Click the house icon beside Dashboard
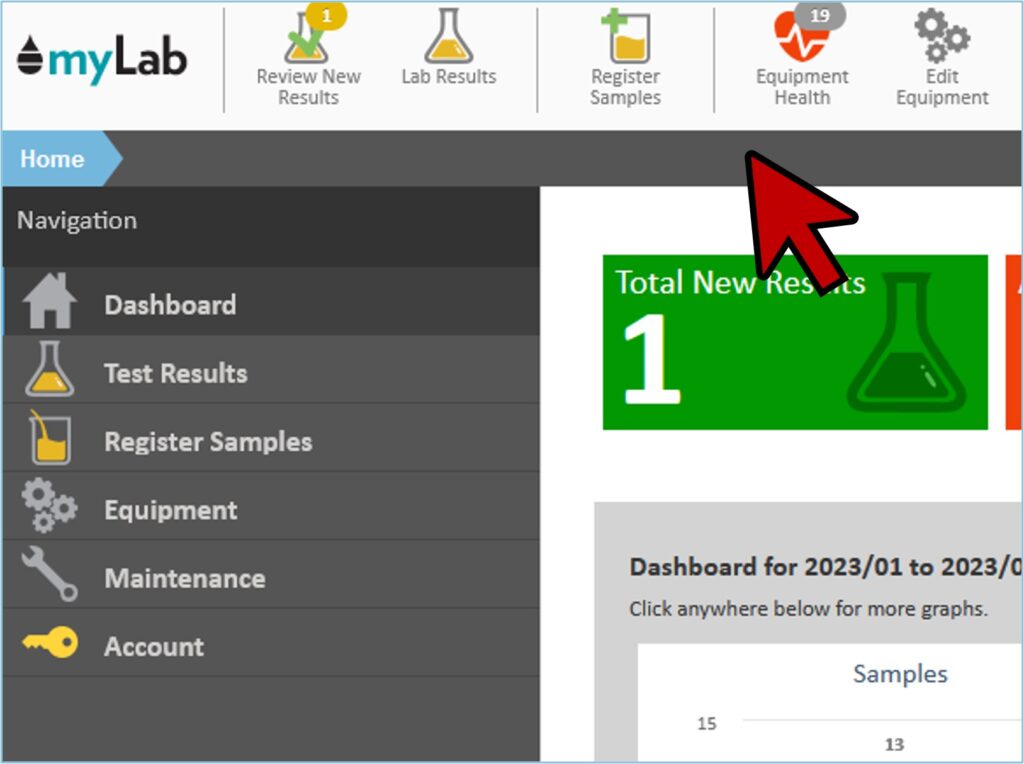 point(50,302)
